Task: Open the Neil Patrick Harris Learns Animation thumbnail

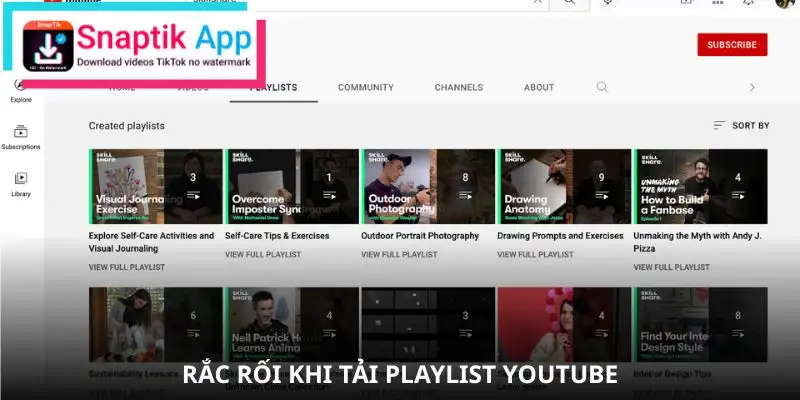Action: 292,324
